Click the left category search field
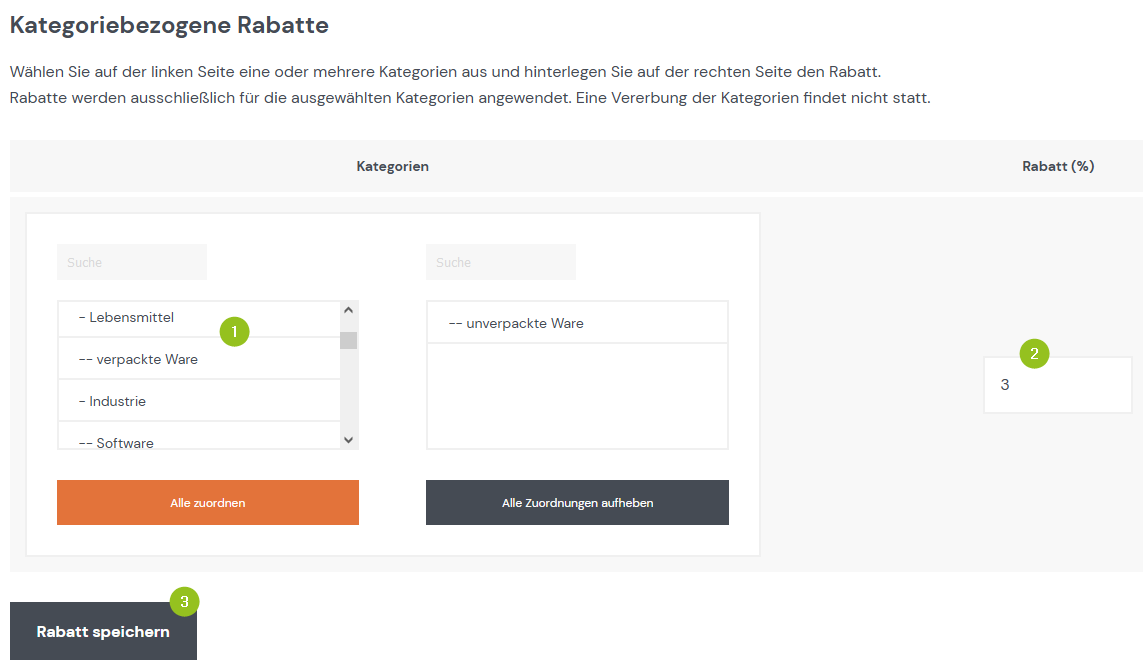Screen dimensions: 1143x671 [132, 262]
